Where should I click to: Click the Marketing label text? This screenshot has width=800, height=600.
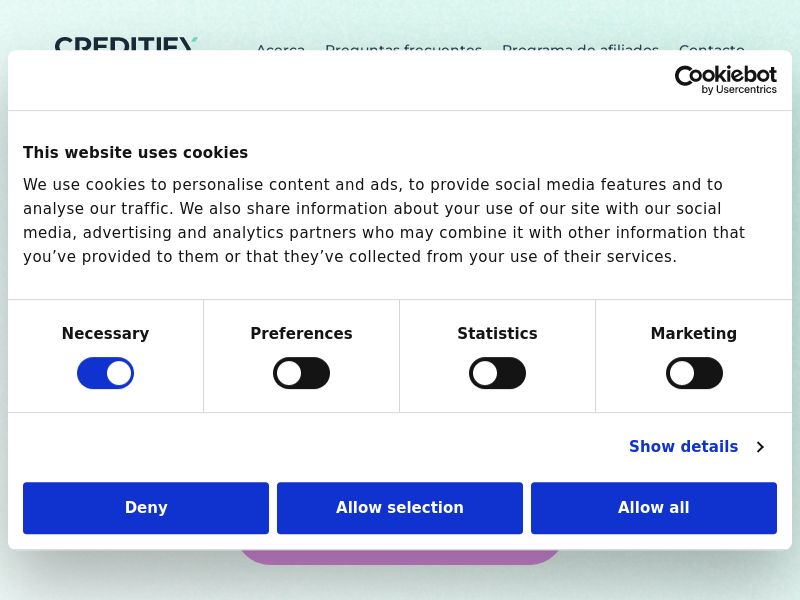pyautogui.click(x=694, y=334)
